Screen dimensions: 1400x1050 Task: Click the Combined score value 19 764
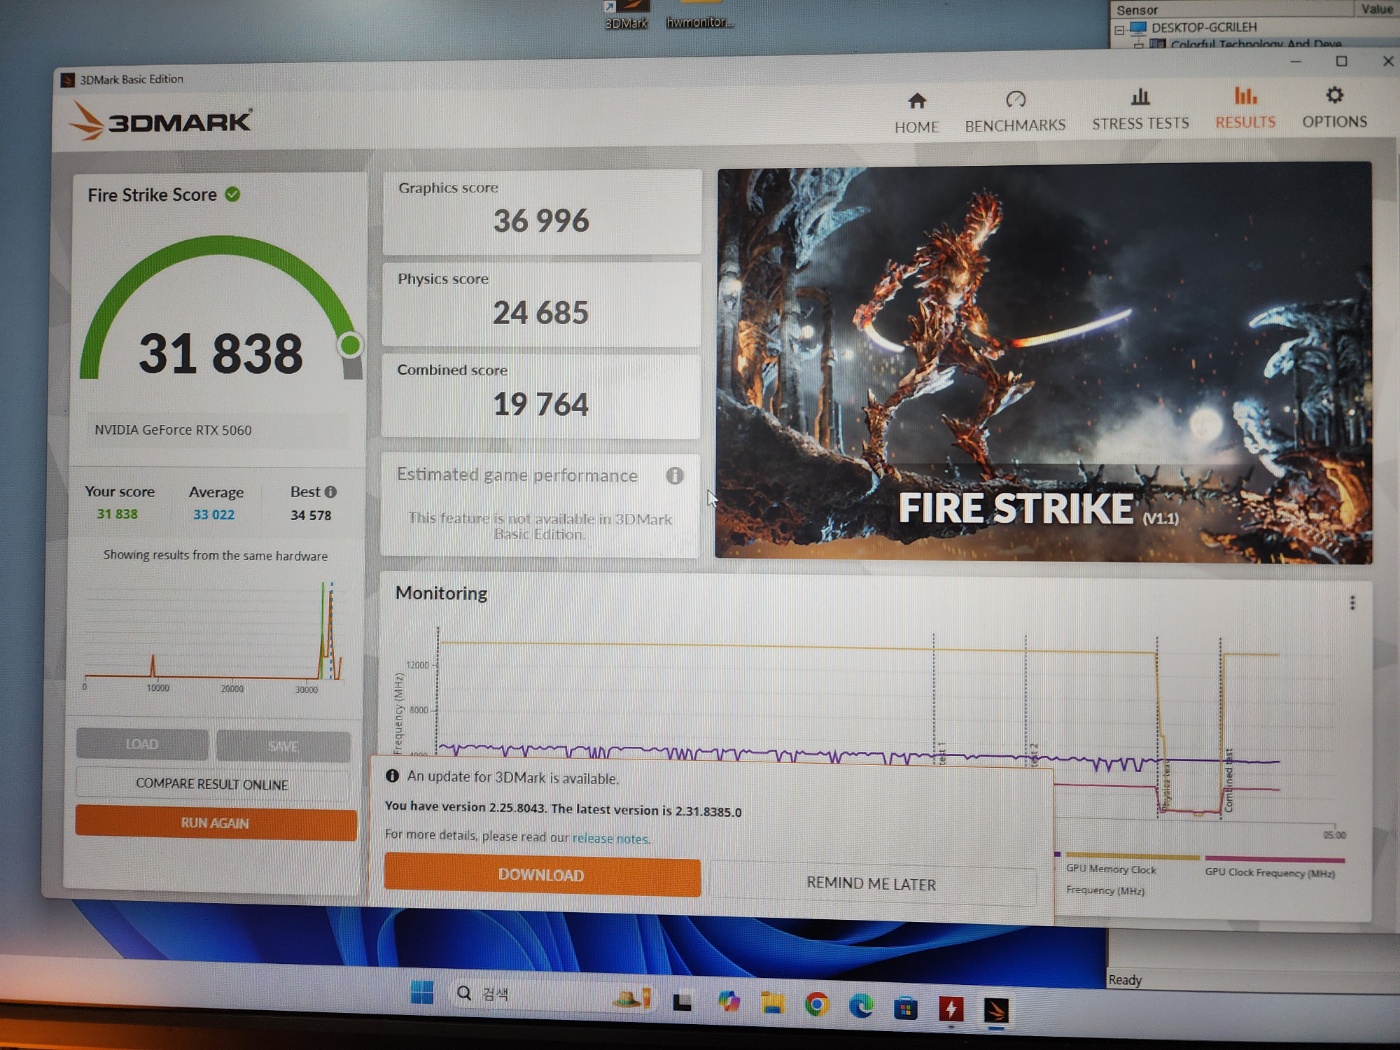click(540, 404)
